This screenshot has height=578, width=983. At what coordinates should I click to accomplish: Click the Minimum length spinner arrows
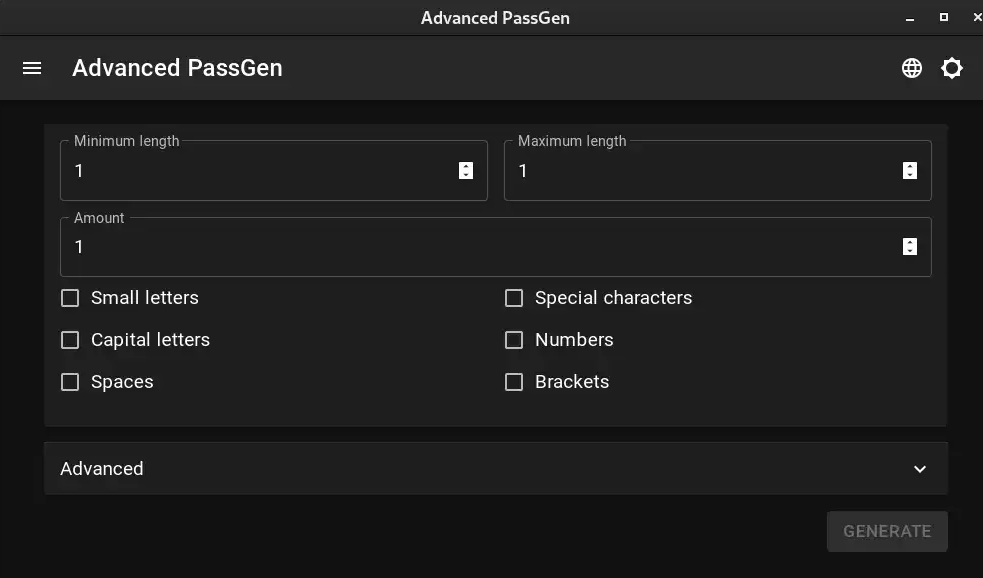(x=466, y=171)
